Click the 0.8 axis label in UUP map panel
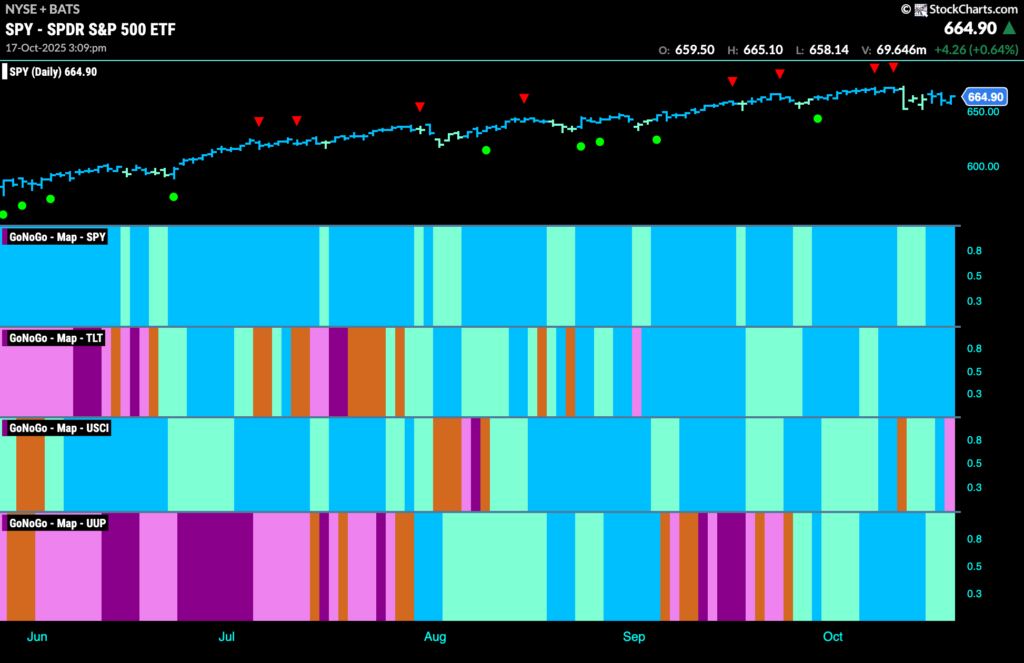 click(x=974, y=539)
